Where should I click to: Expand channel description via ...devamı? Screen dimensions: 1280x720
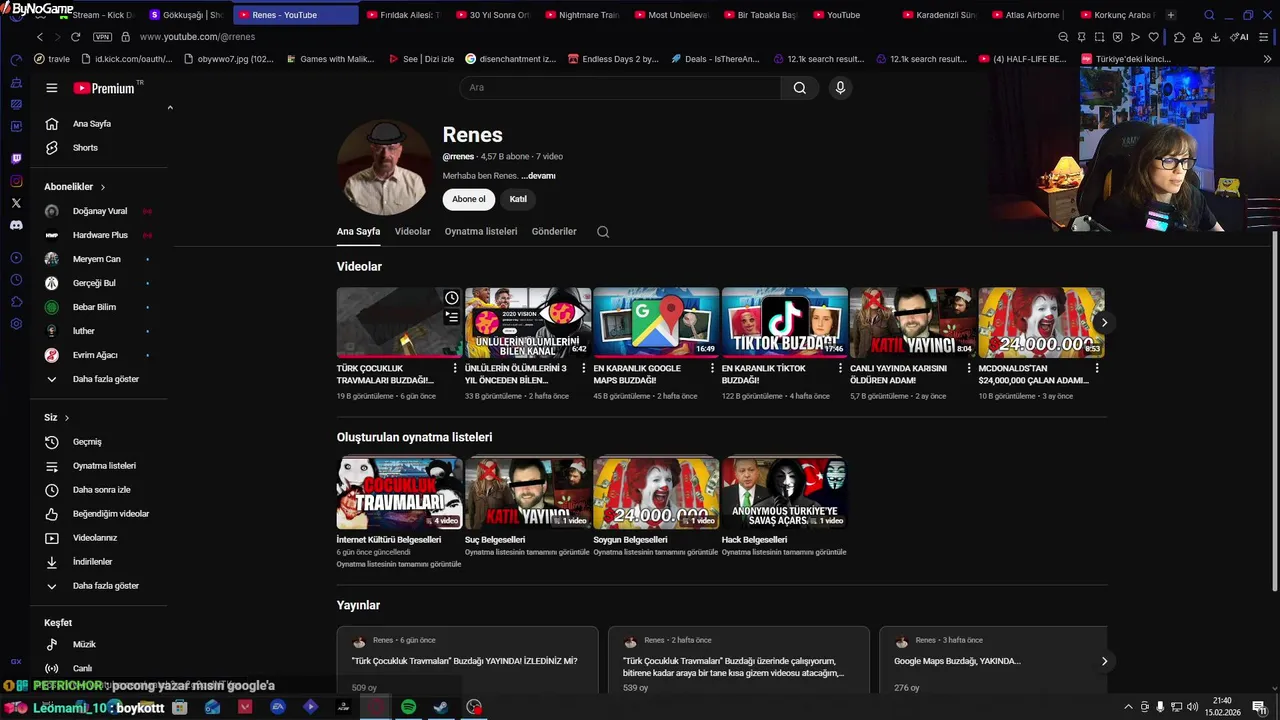(x=538, y=176)
